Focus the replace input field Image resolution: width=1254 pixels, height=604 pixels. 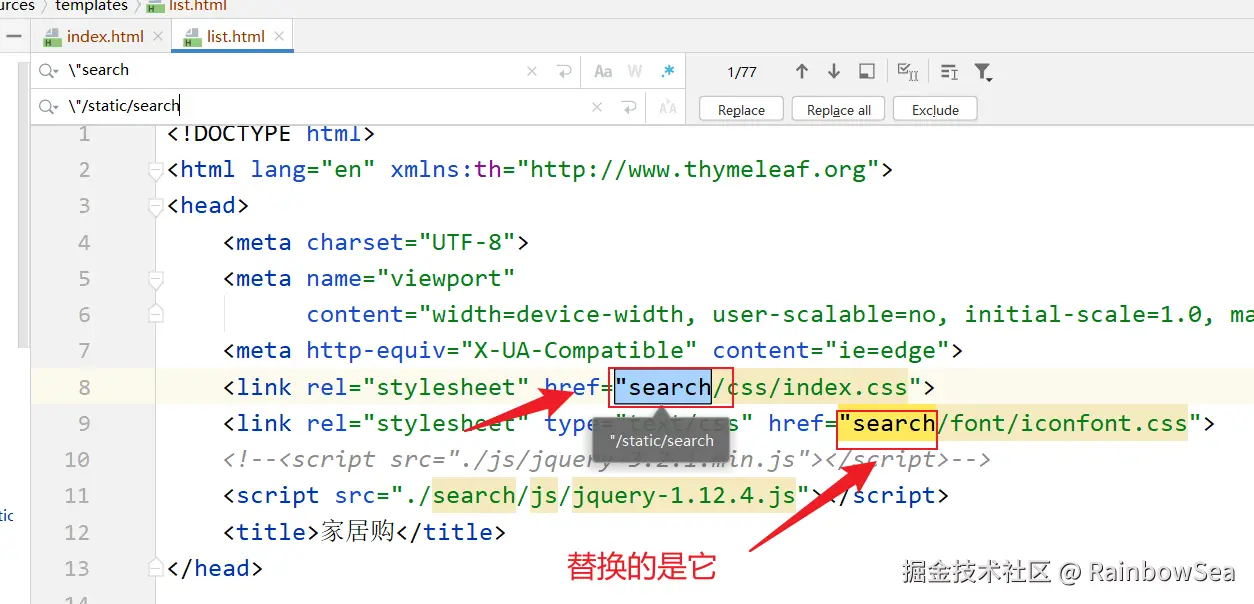coord(325,107)
